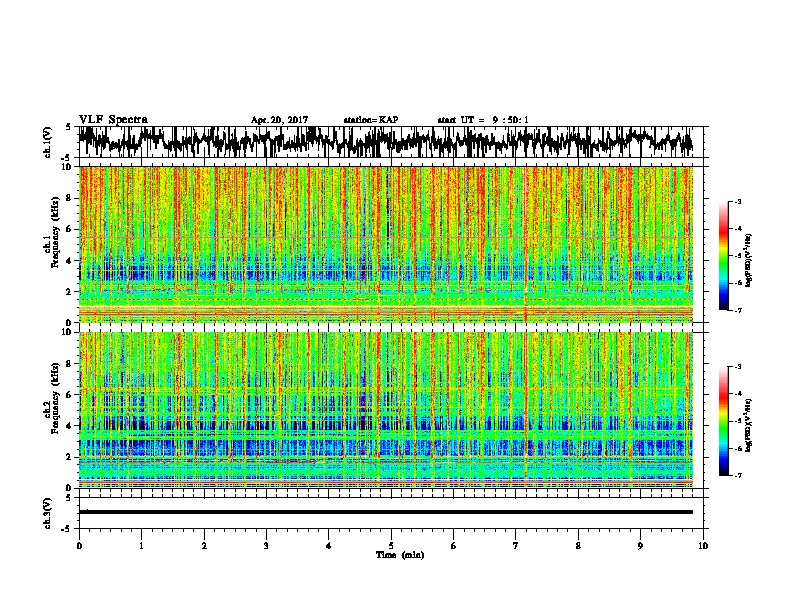The width and height of the screenshot is (792, 612).
Task: Click the "station=KAP" header label
Action: coord(371,120)
